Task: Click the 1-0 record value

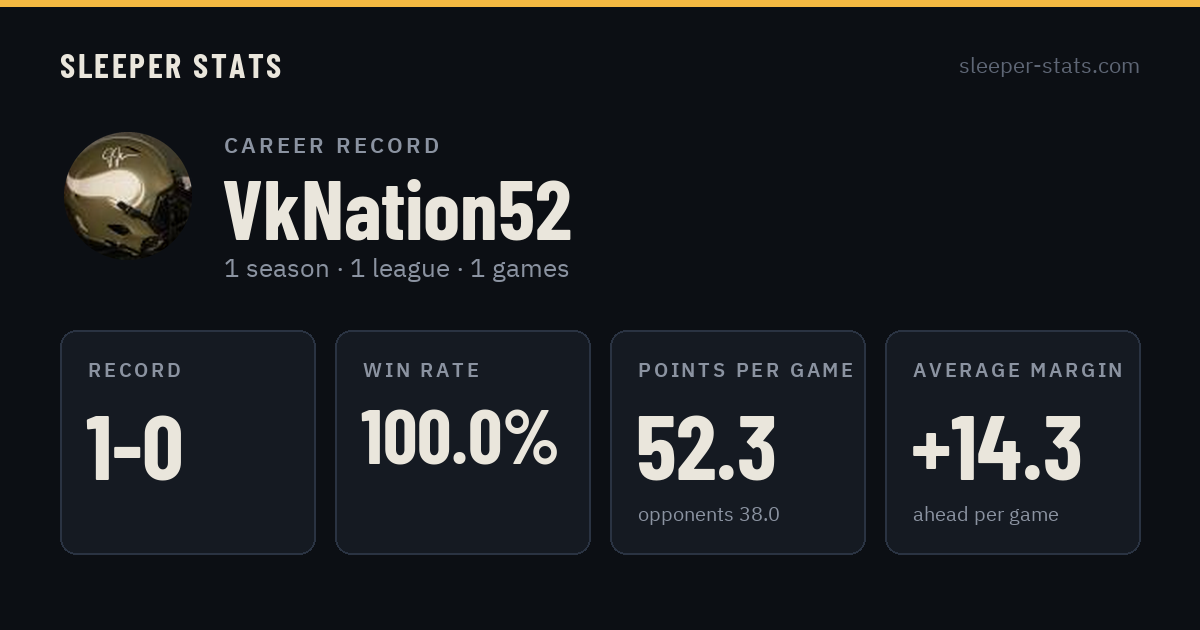Action: pos(134,448)
